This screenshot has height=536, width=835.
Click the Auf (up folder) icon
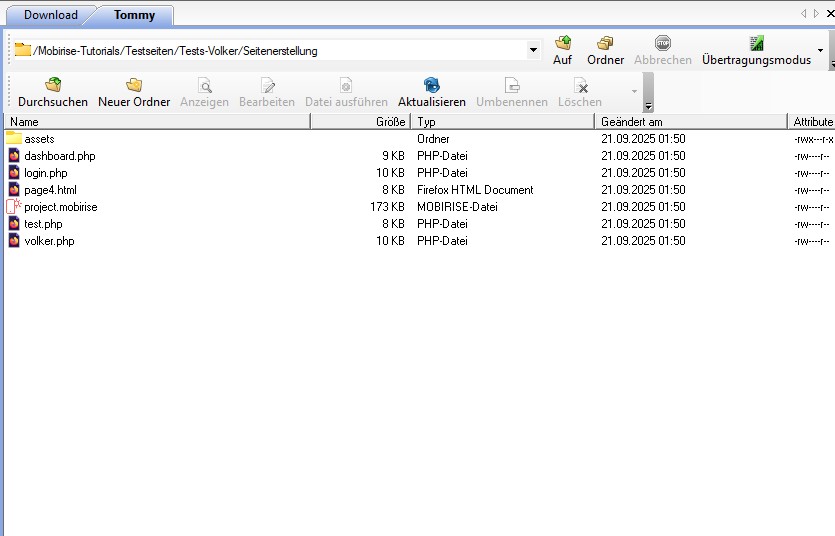tap(563, 43)
